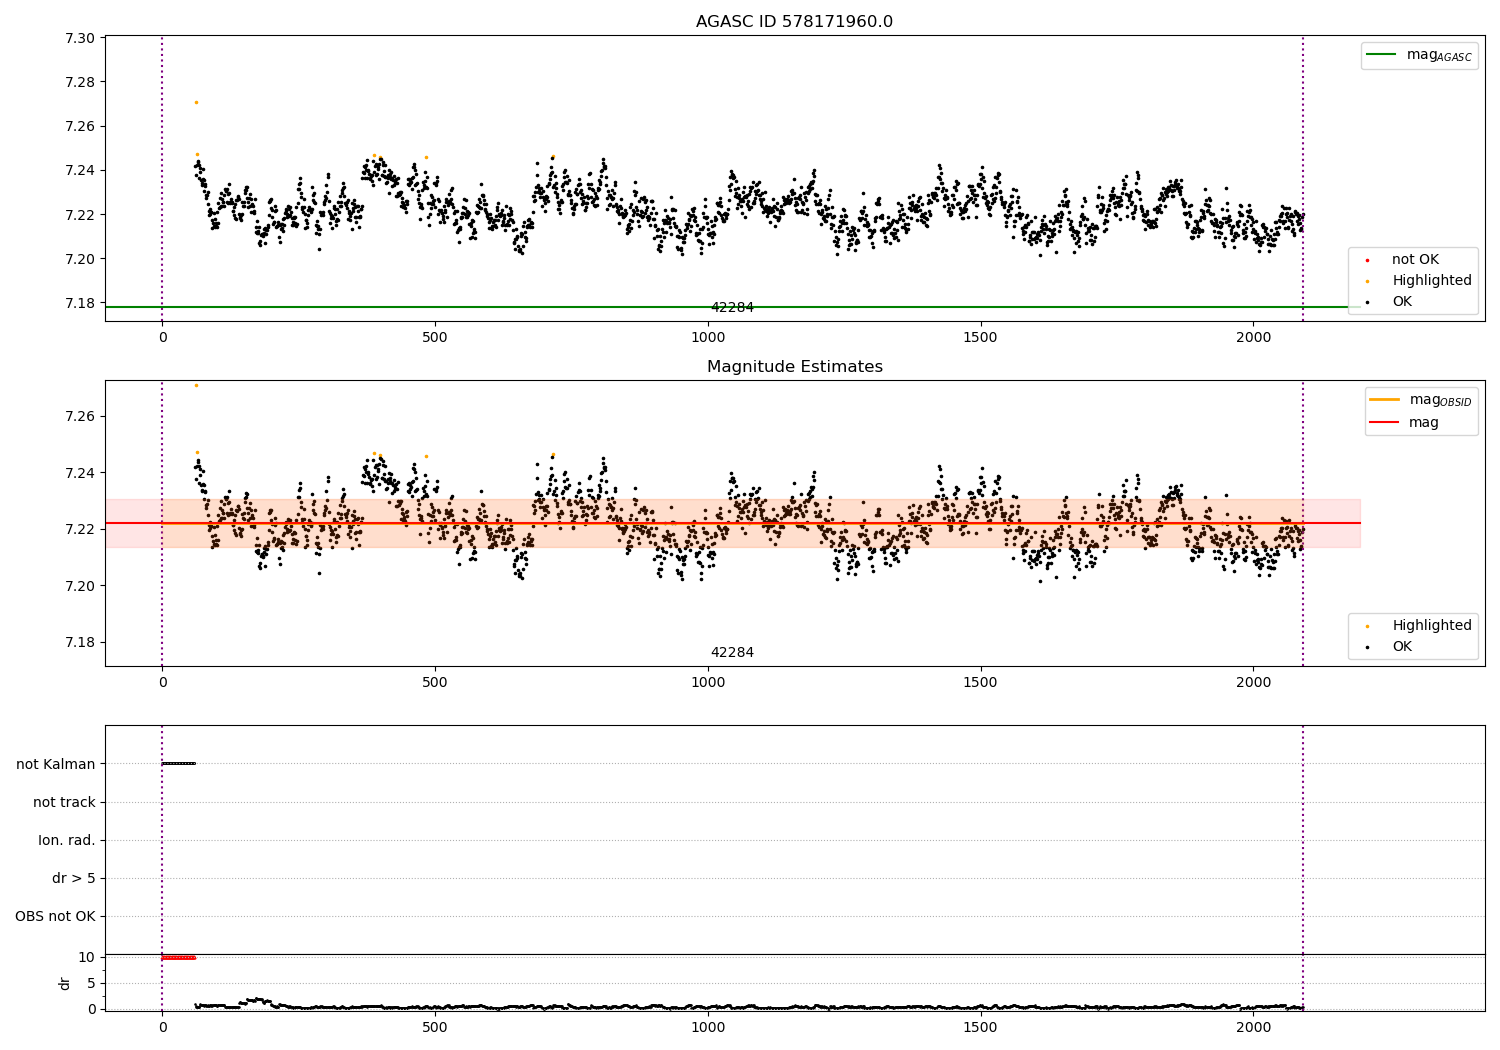This screenshot has width=1500, height=1050.
Task: Click the 1500 x-axis tick in middle plot
Action: pyautogui.click(x=980, y=682)
